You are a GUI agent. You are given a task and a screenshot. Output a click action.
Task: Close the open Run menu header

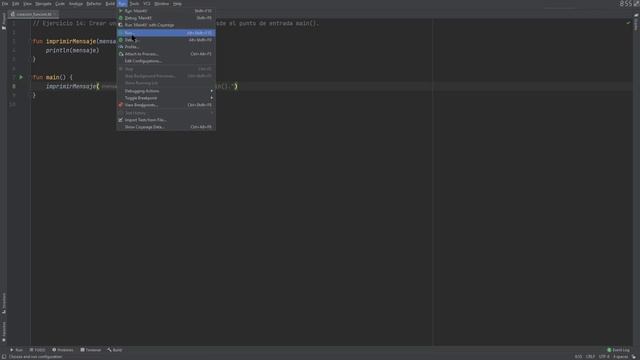coord(122,4)
